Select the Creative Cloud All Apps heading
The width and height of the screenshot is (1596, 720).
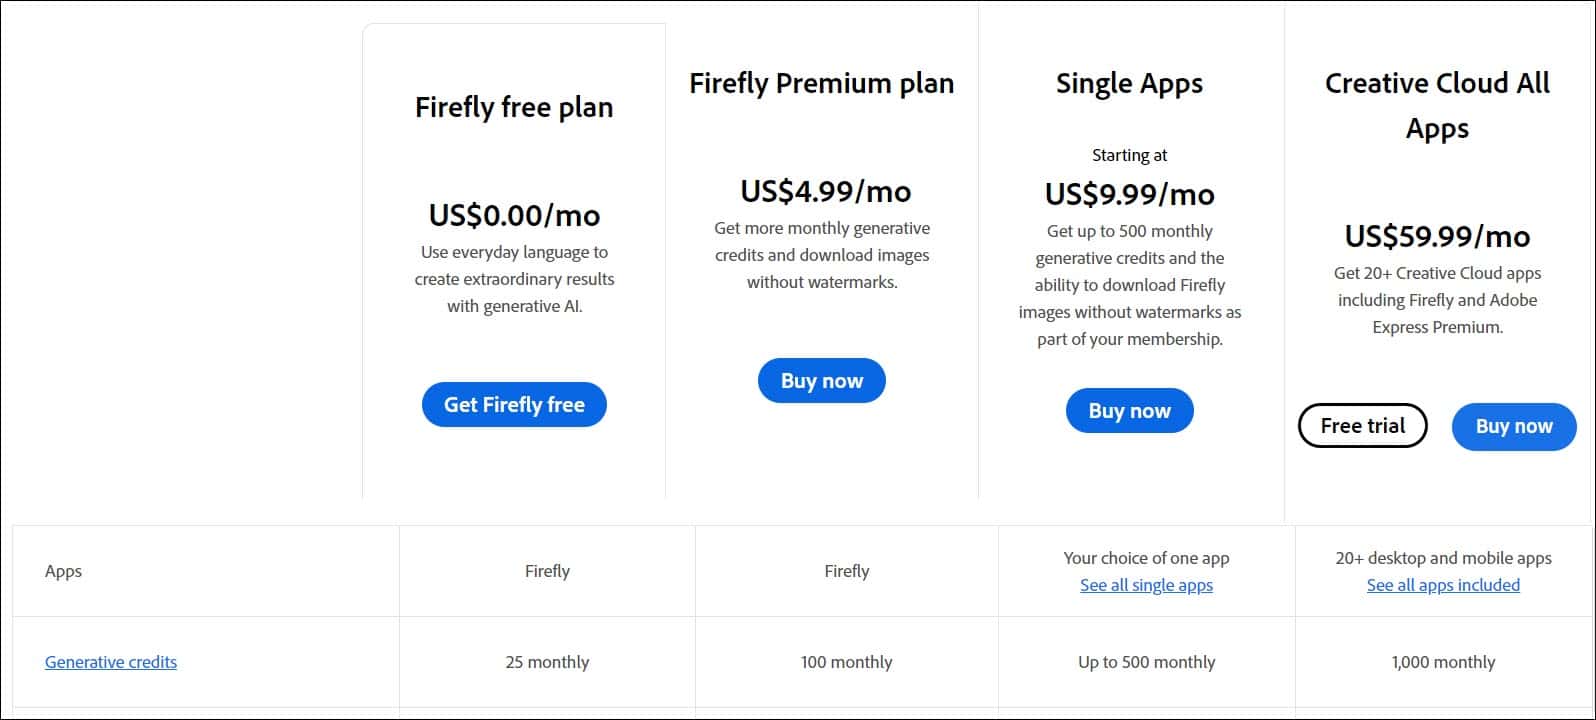click(x=1438, y=105)
